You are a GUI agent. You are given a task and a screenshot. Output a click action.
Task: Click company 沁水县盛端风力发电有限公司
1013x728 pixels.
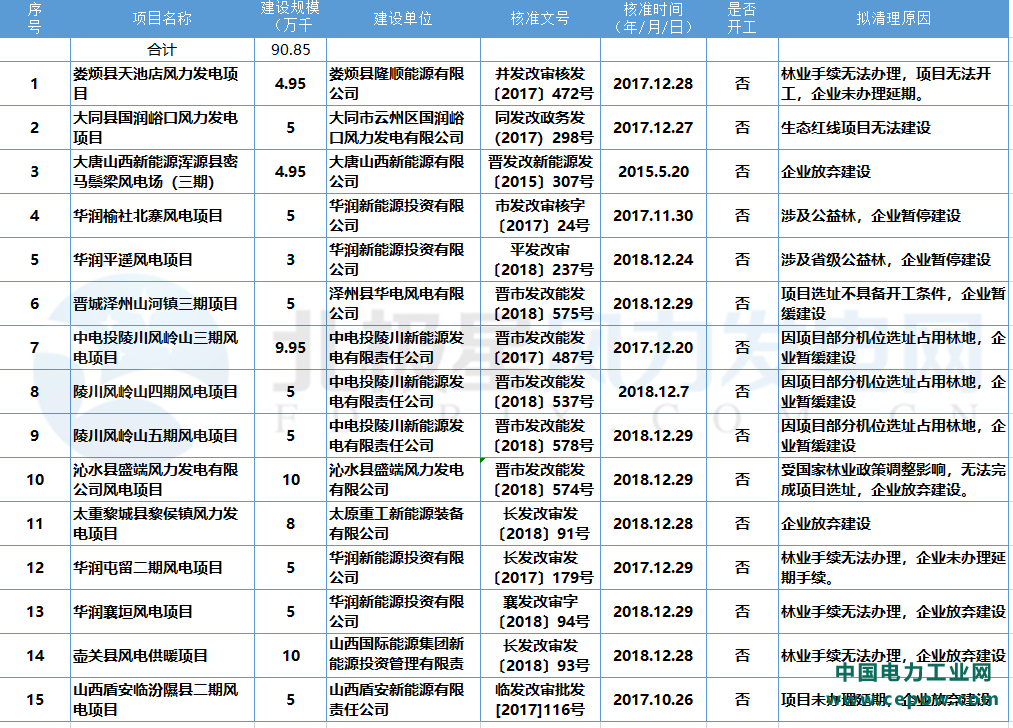tap(397, 479)
